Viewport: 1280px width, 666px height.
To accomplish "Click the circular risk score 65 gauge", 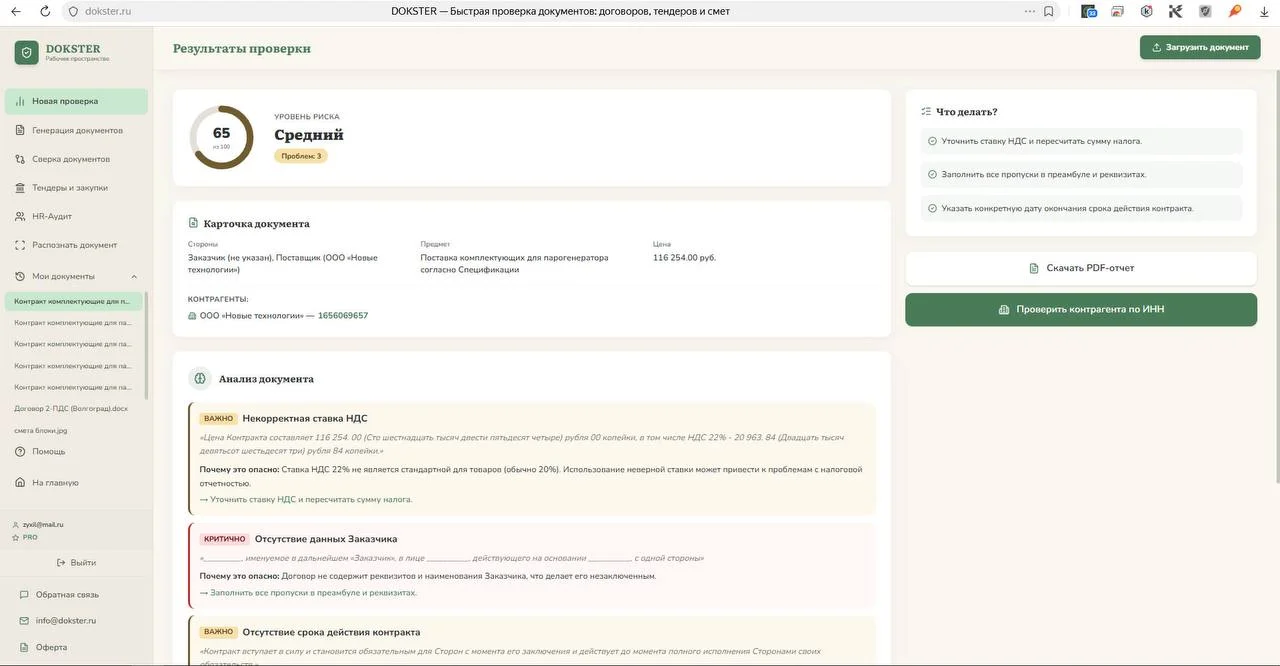I will [222, 137].
